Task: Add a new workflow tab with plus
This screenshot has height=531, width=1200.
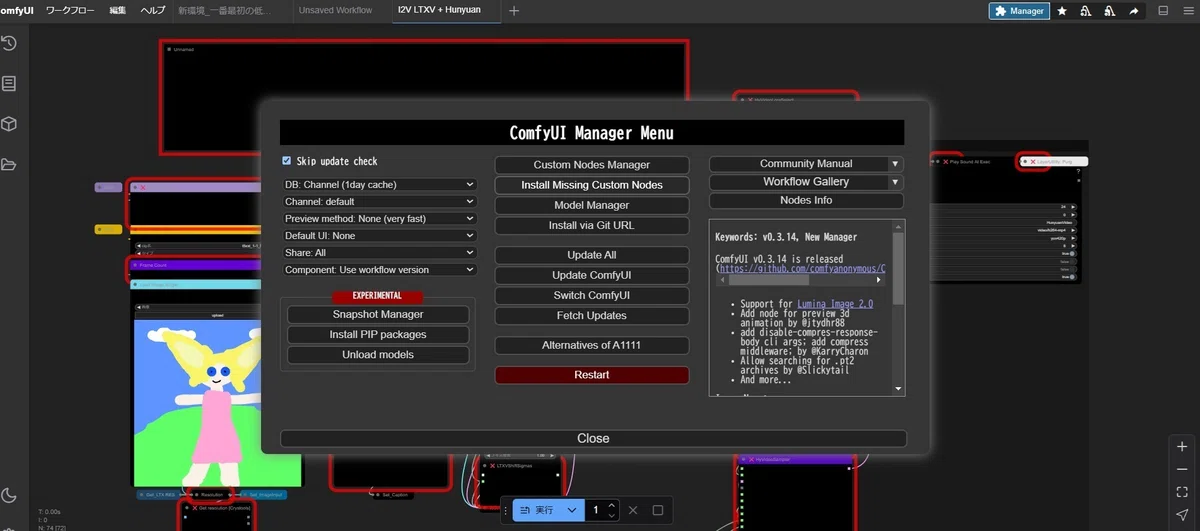Action: click(514, 11)
